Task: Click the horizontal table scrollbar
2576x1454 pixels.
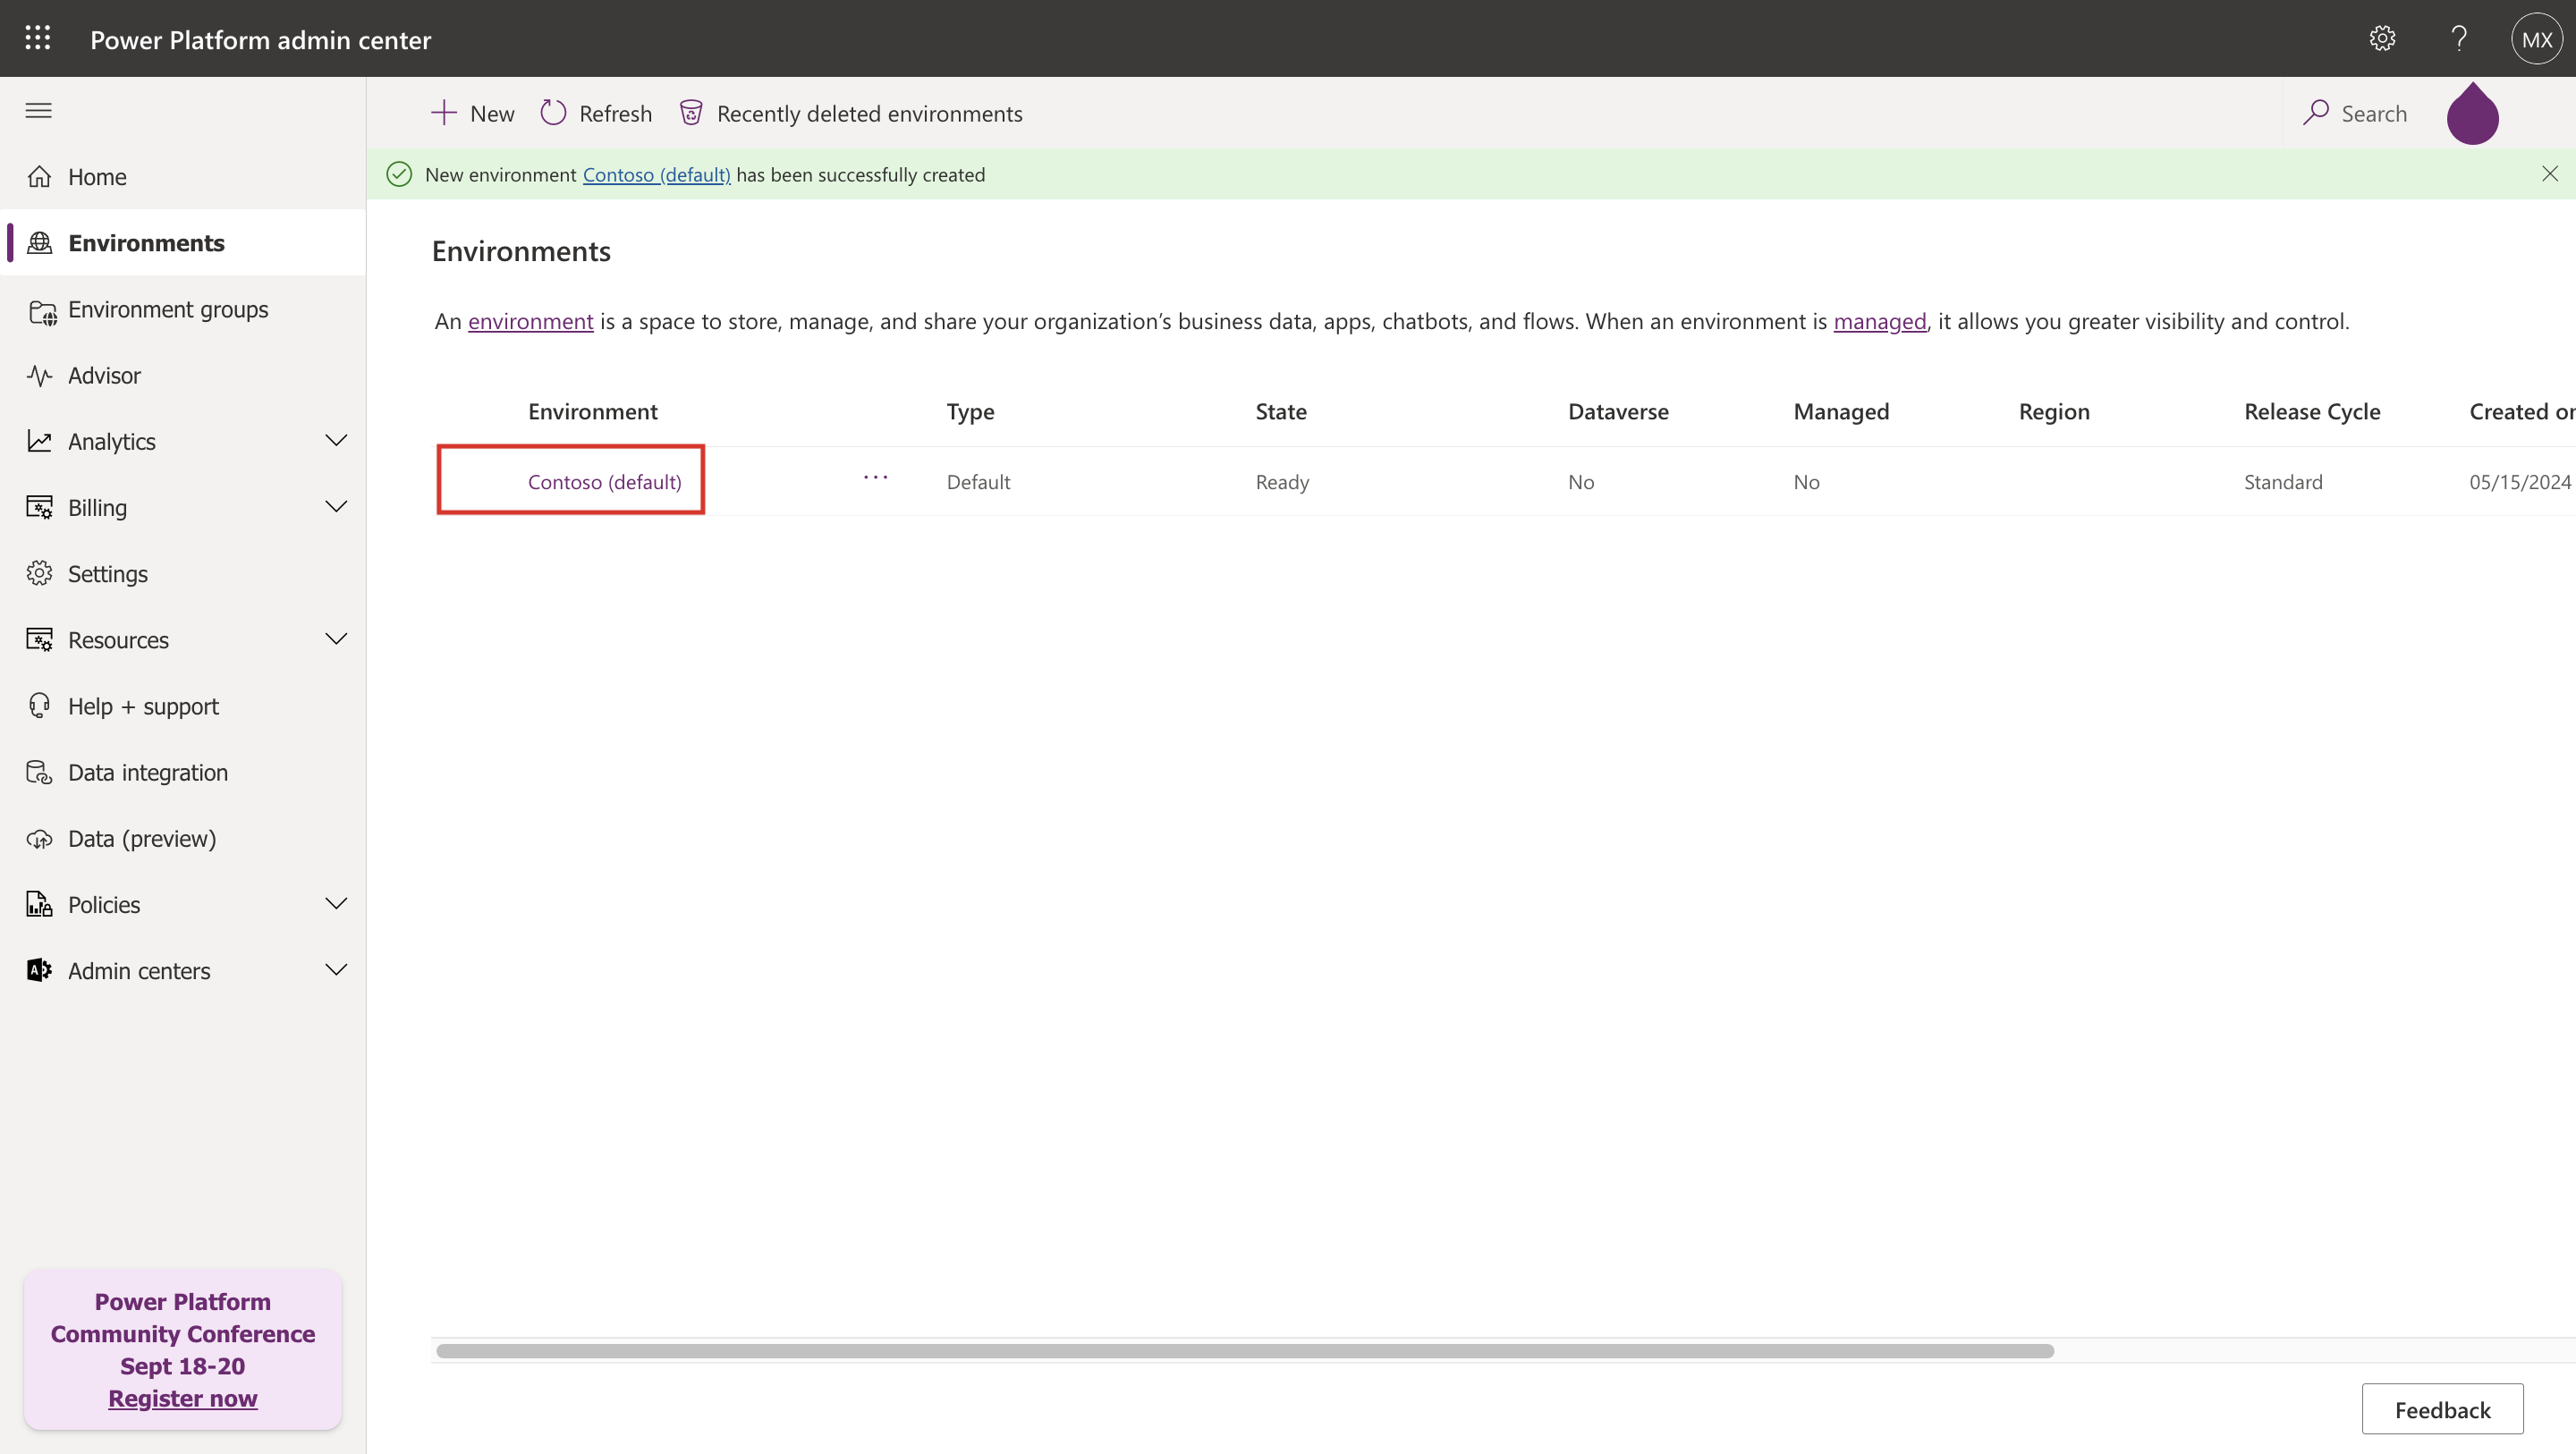Action: point(1244,1351)
